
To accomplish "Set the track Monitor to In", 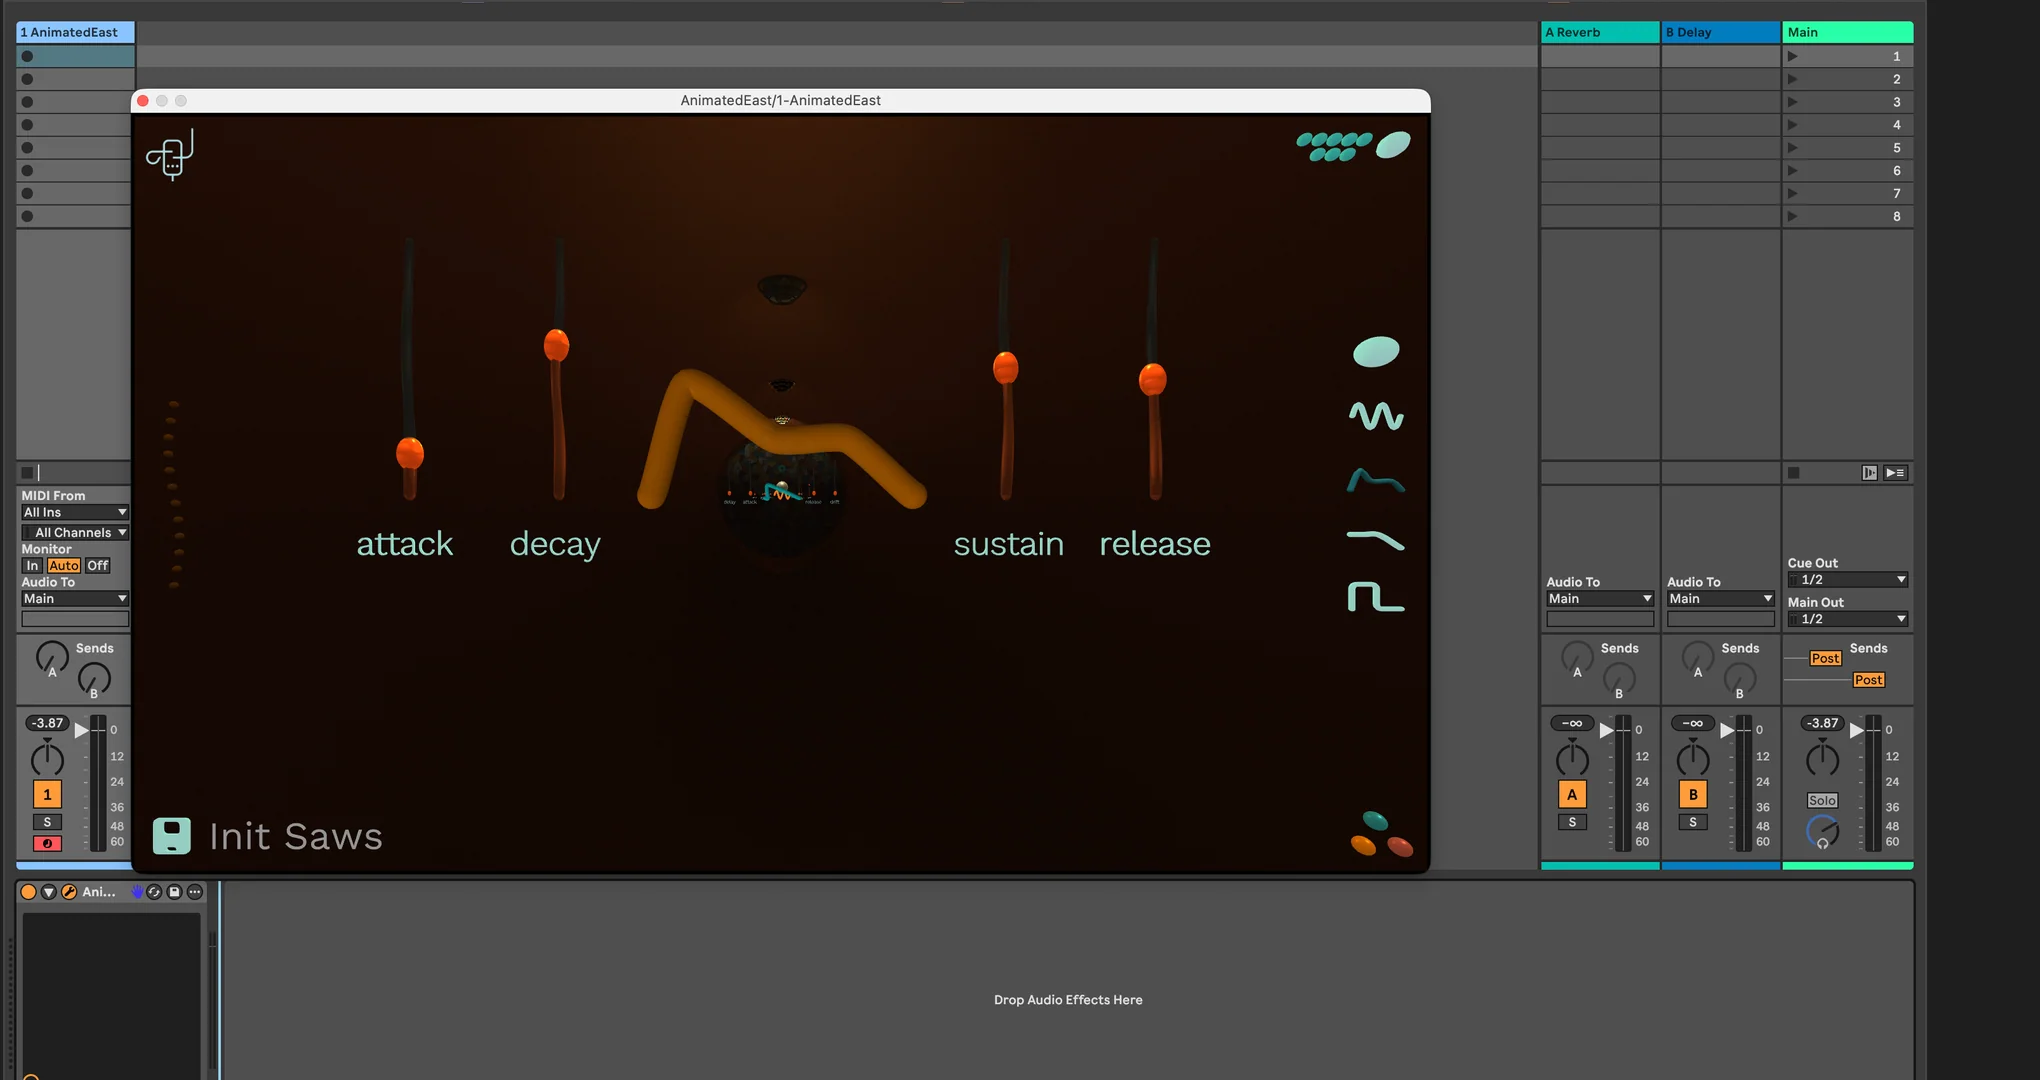I will click(32, 566).
